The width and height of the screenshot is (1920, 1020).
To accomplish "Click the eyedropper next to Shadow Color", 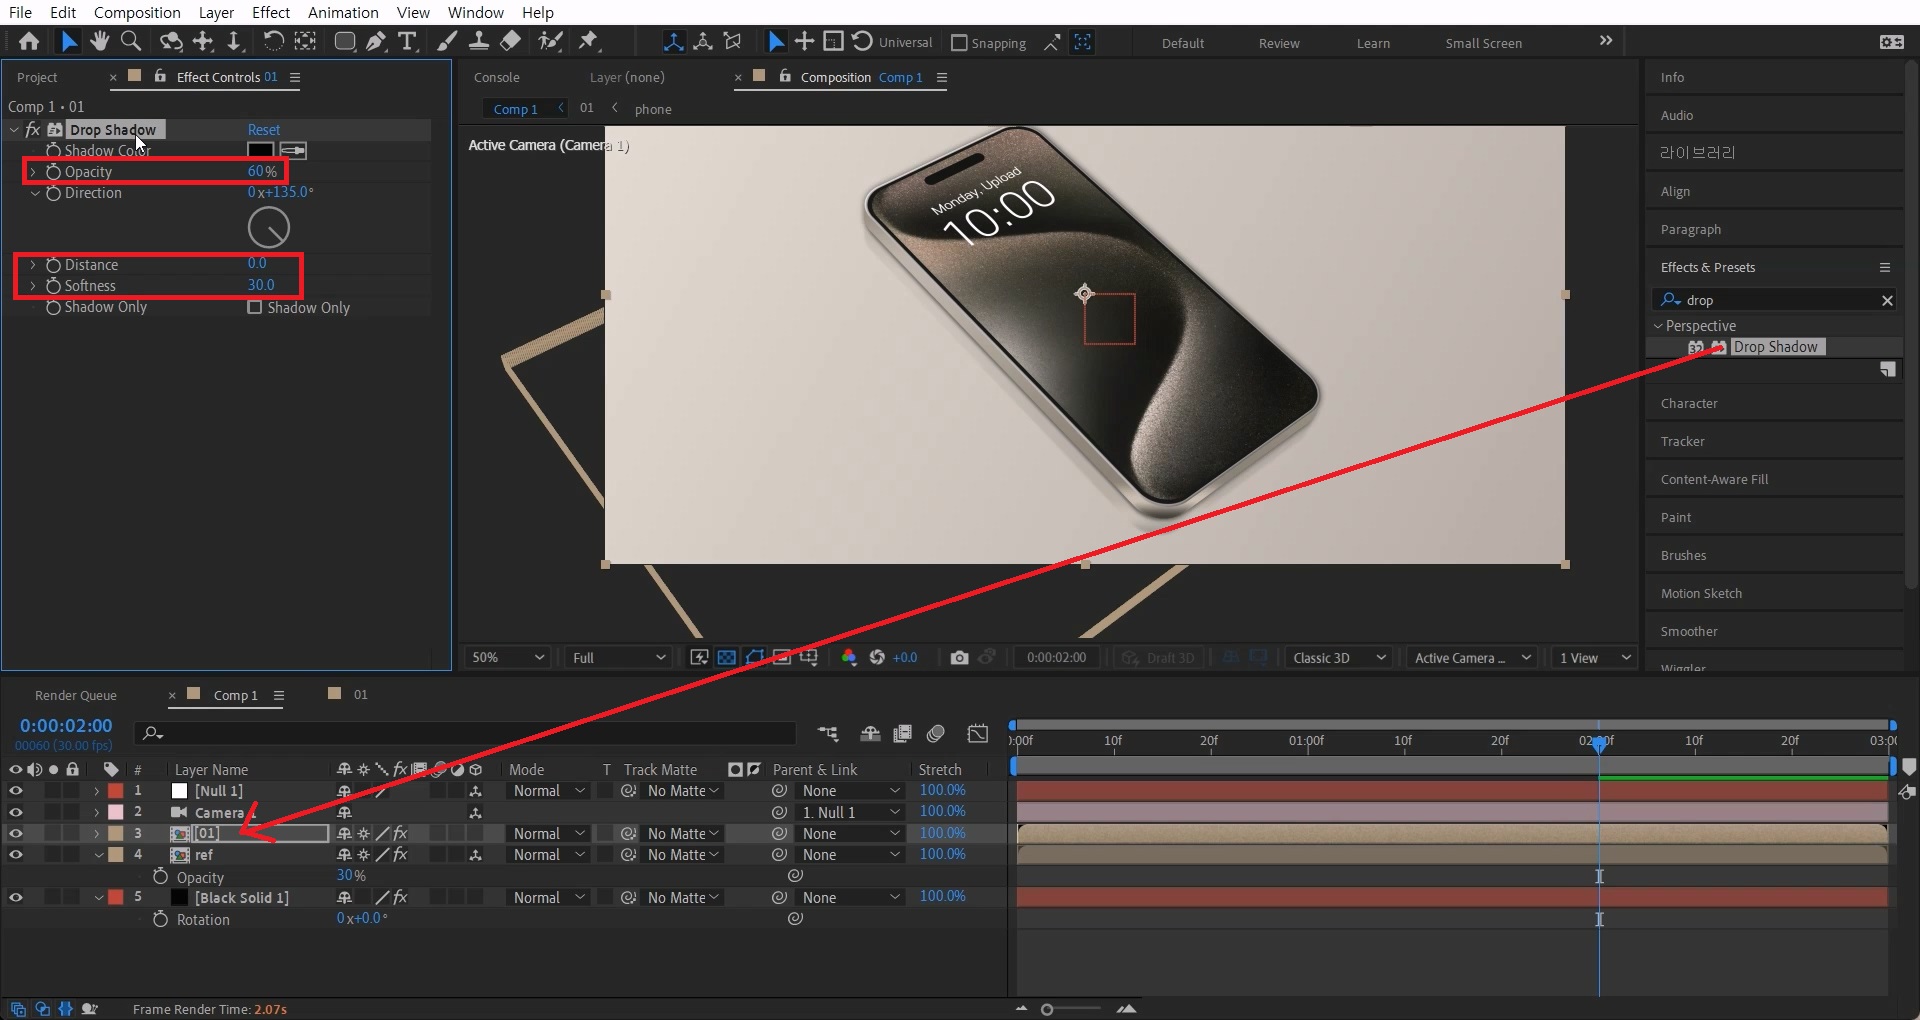I will (x=293, y=151).
